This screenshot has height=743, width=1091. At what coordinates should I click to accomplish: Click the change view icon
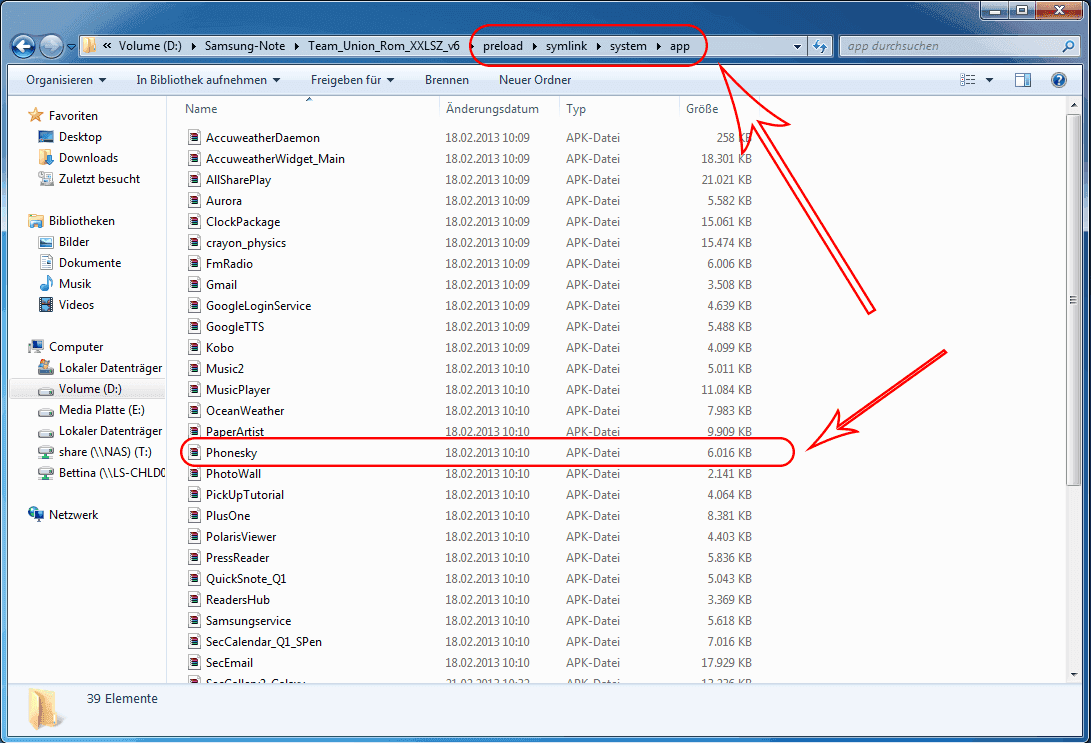point(967,80)
